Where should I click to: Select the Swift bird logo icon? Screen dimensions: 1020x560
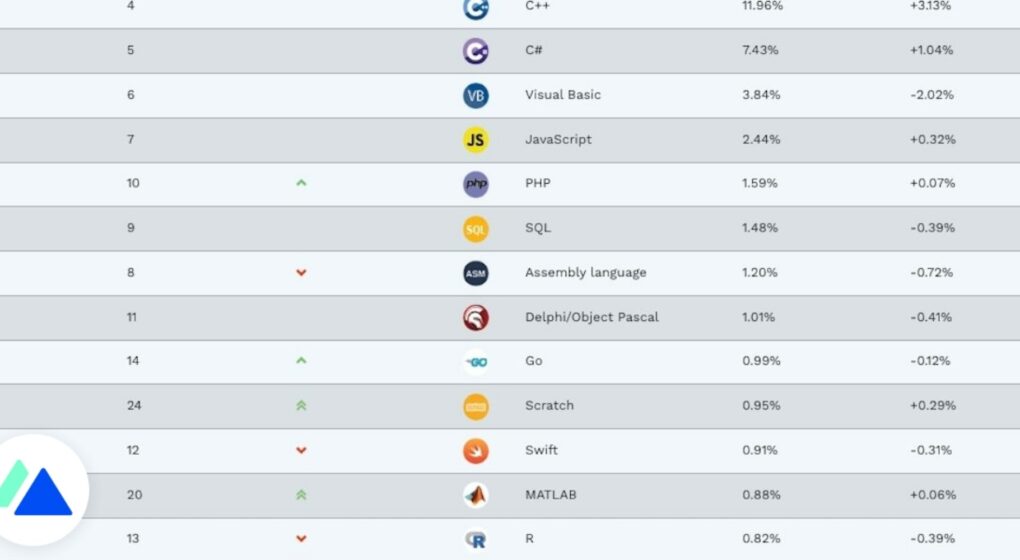[476, 451]
